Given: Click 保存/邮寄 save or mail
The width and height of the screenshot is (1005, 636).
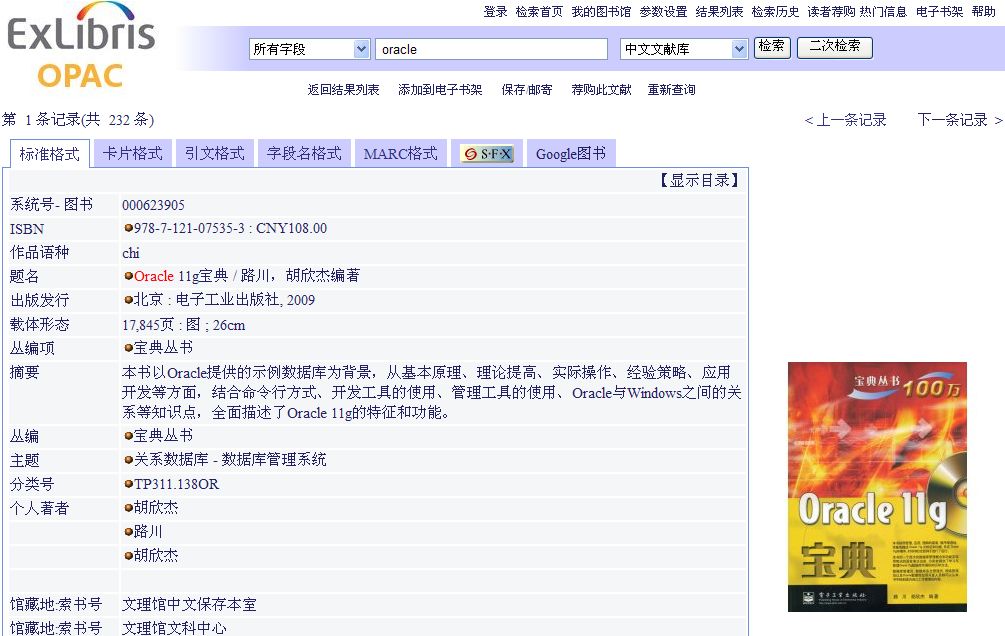Looking at the screenshot, I should point(527,90).
